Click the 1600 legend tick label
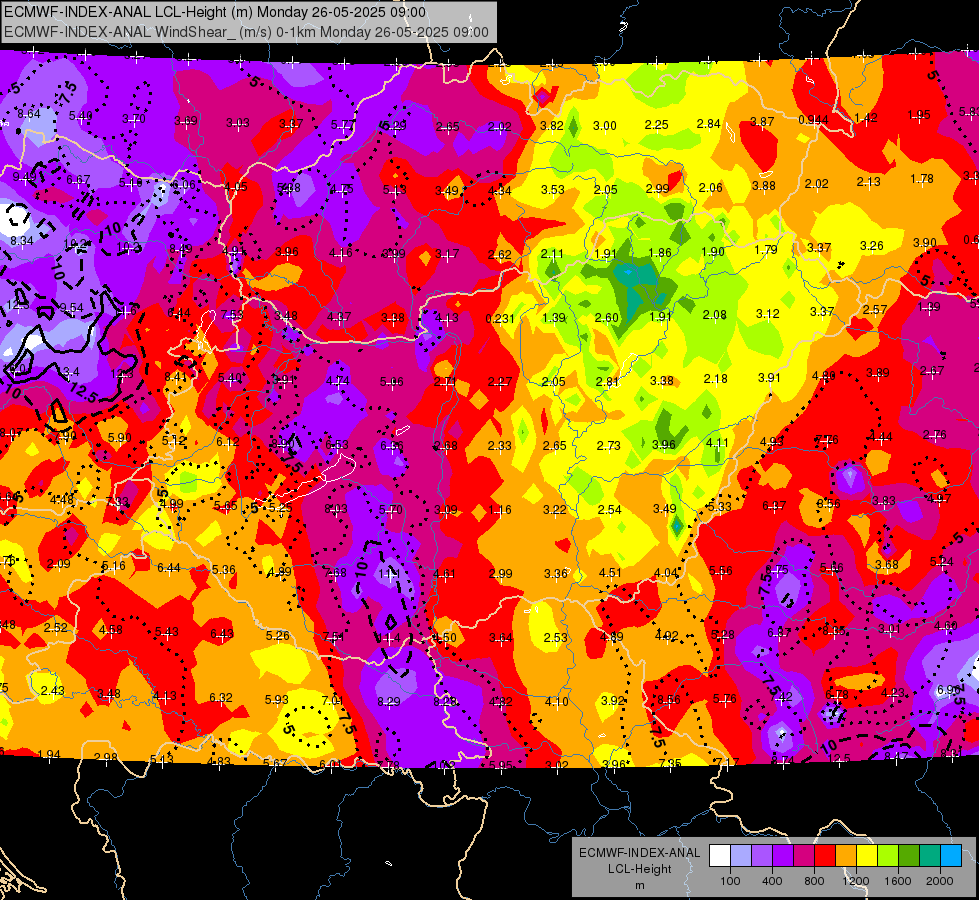The height and width of the screenshot is (900, 979). pyautogui.click(x=898, y=881)
